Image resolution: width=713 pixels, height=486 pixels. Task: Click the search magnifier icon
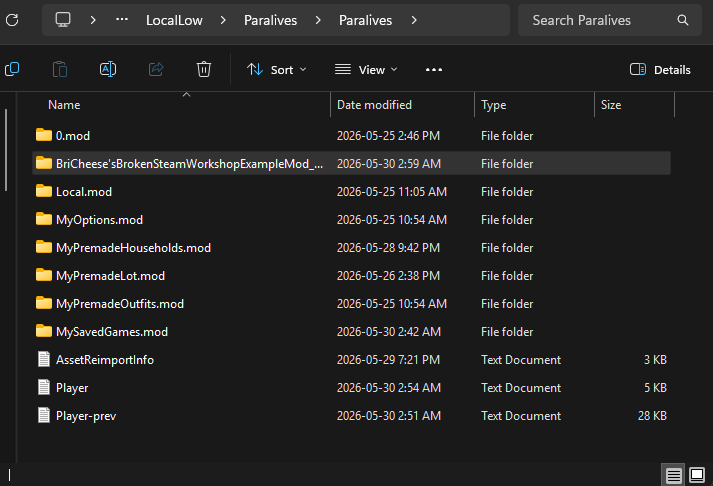click(683, 20)
